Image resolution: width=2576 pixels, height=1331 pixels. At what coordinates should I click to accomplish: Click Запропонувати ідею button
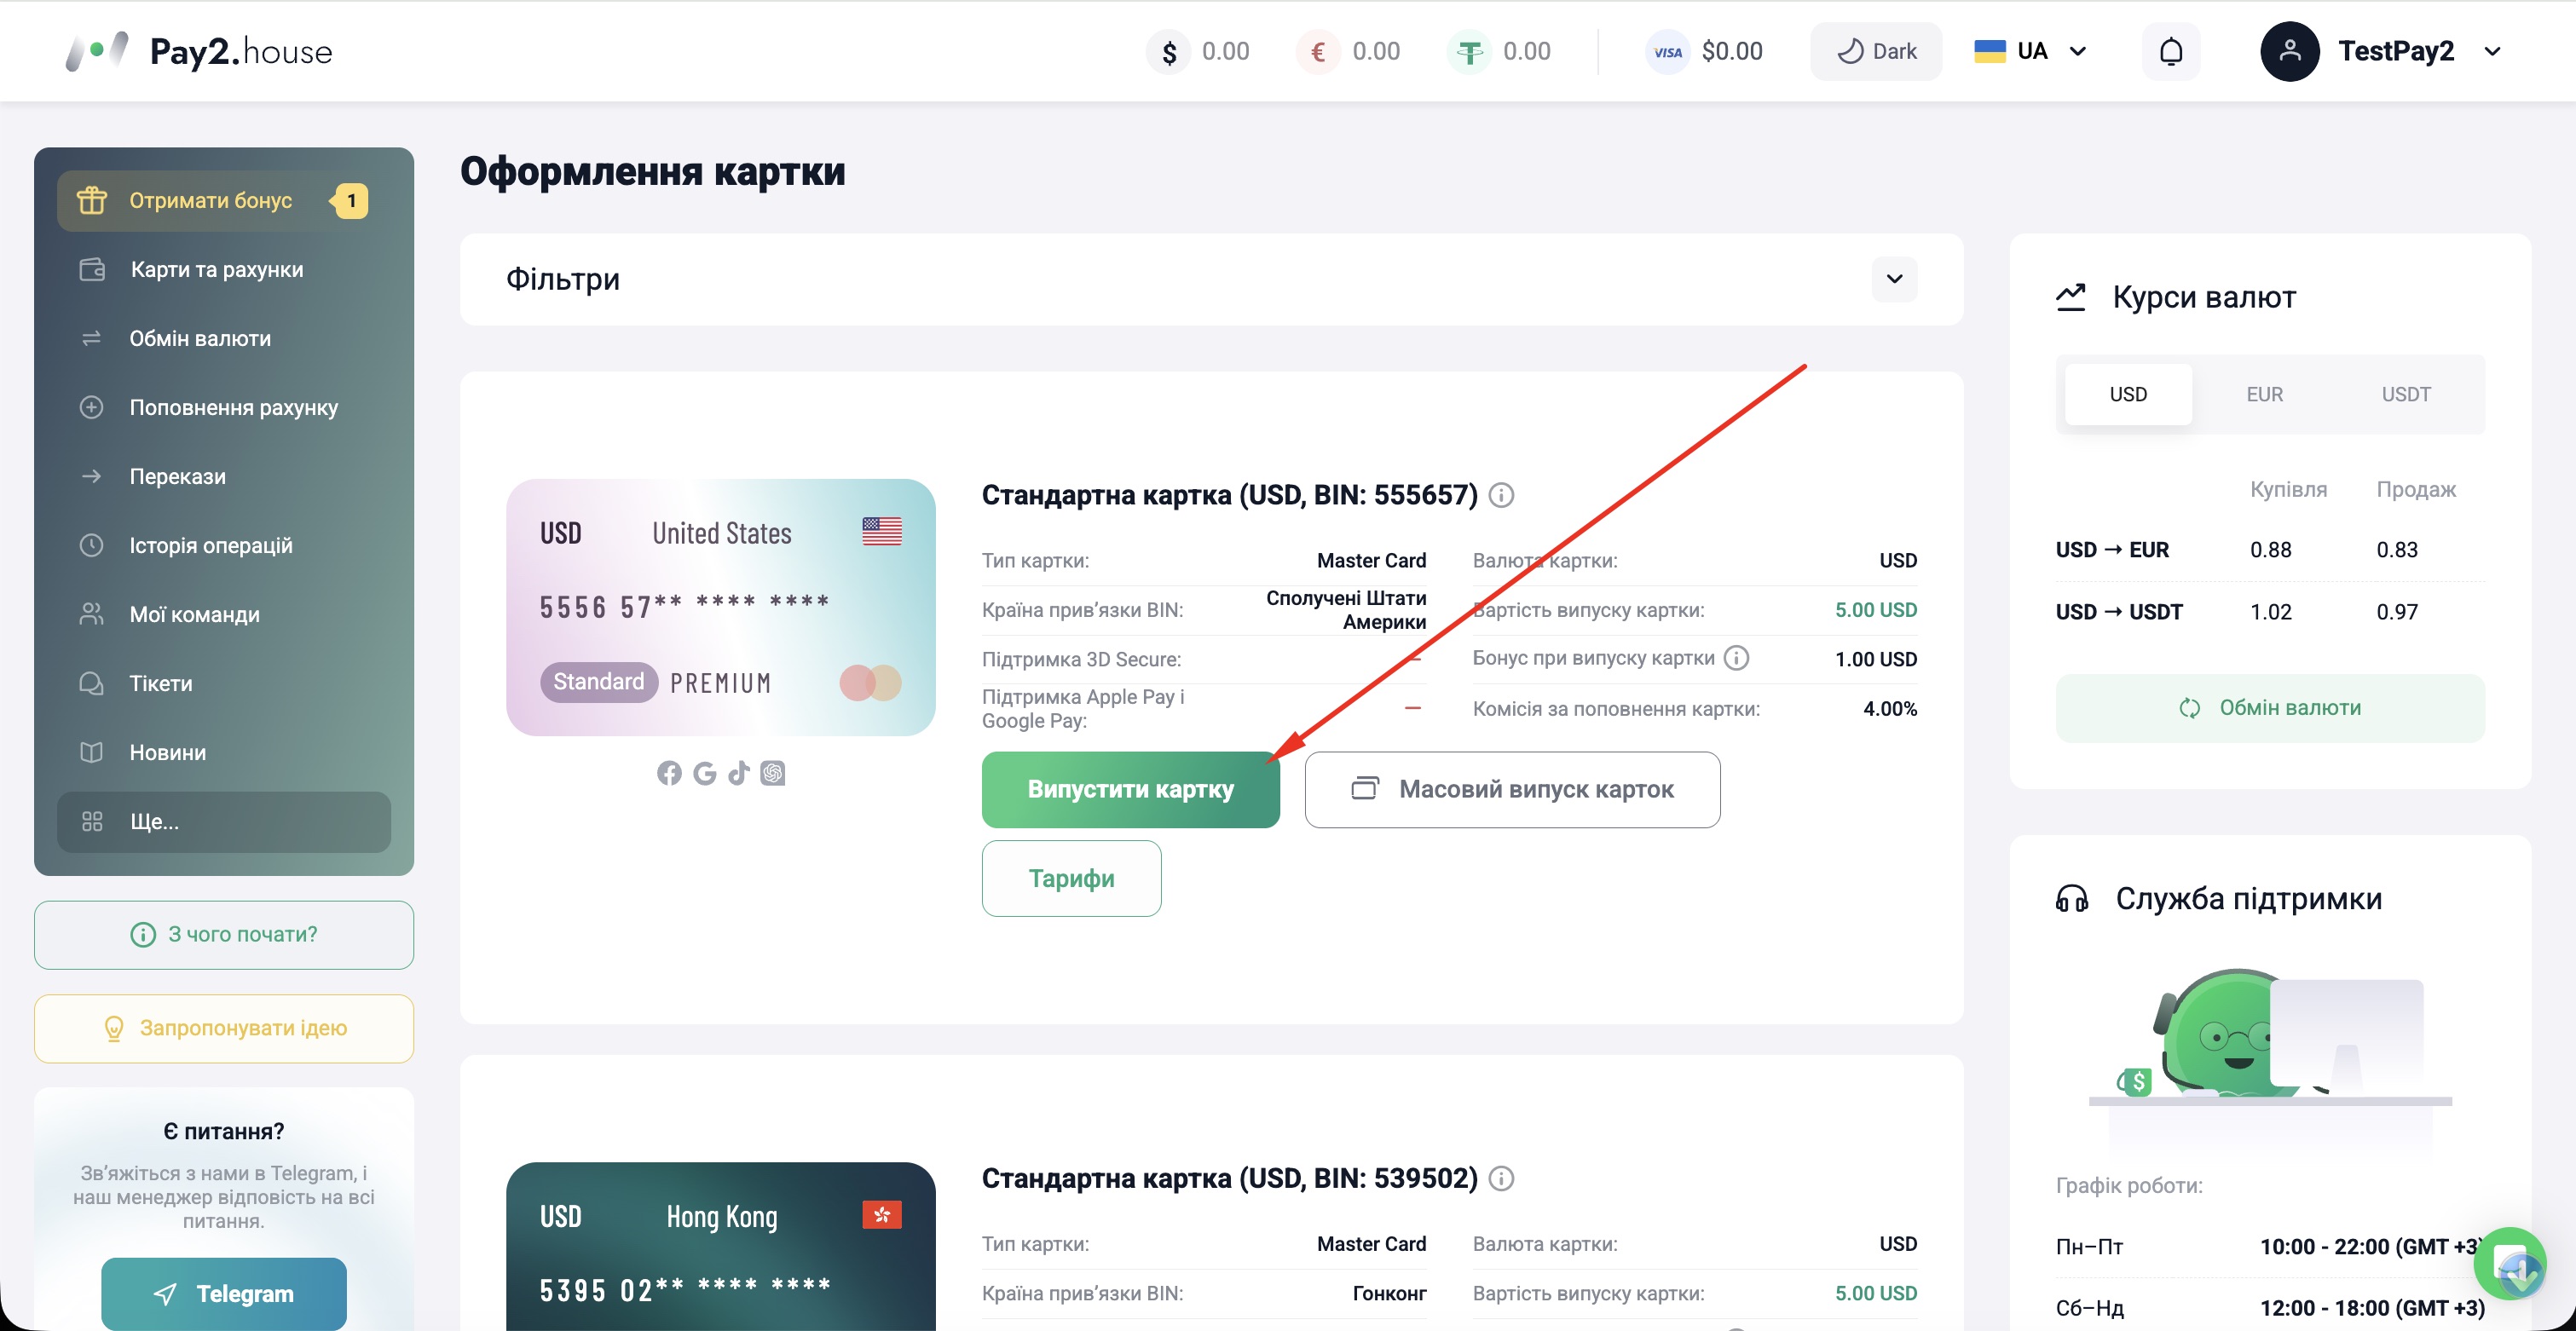coord(224,1029)
